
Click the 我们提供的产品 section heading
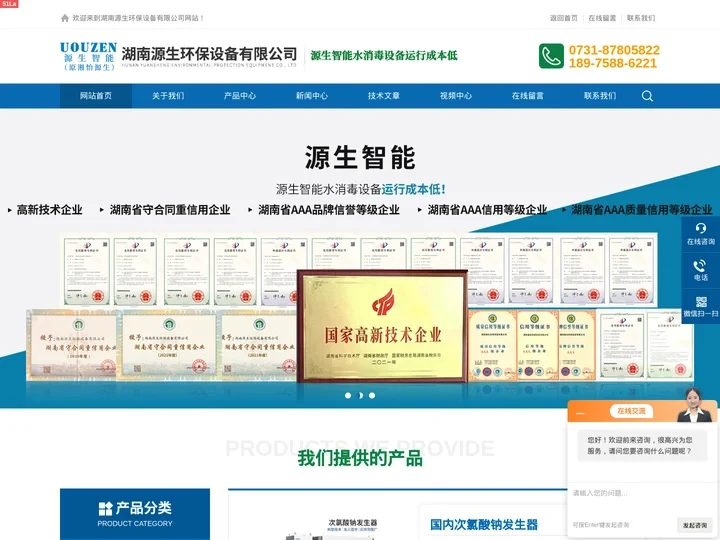pos(360,458)
